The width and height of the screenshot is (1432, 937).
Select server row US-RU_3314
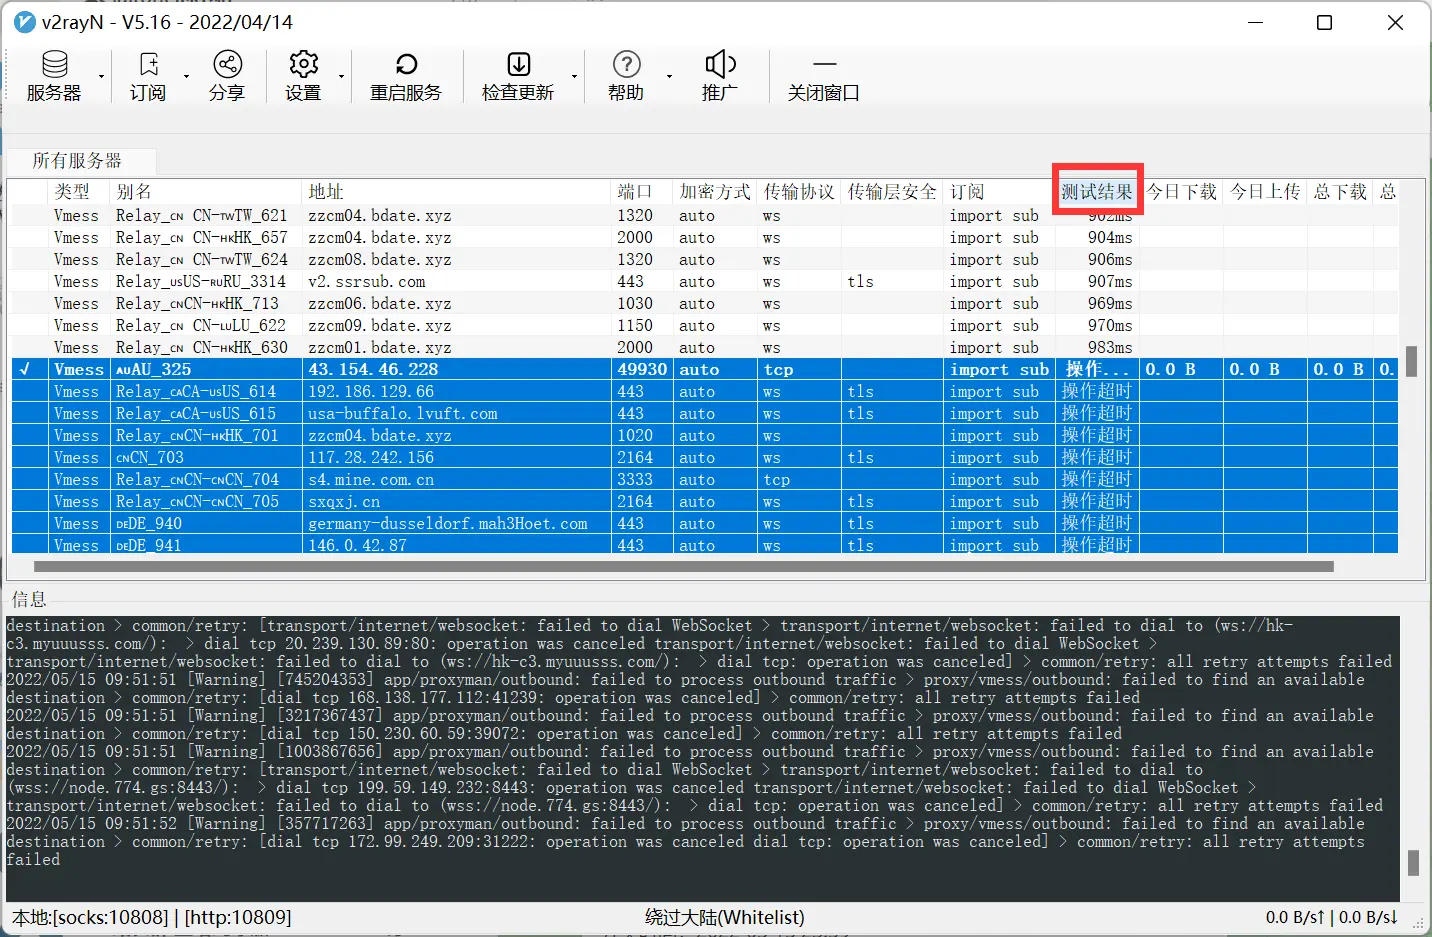pos(704,282)
